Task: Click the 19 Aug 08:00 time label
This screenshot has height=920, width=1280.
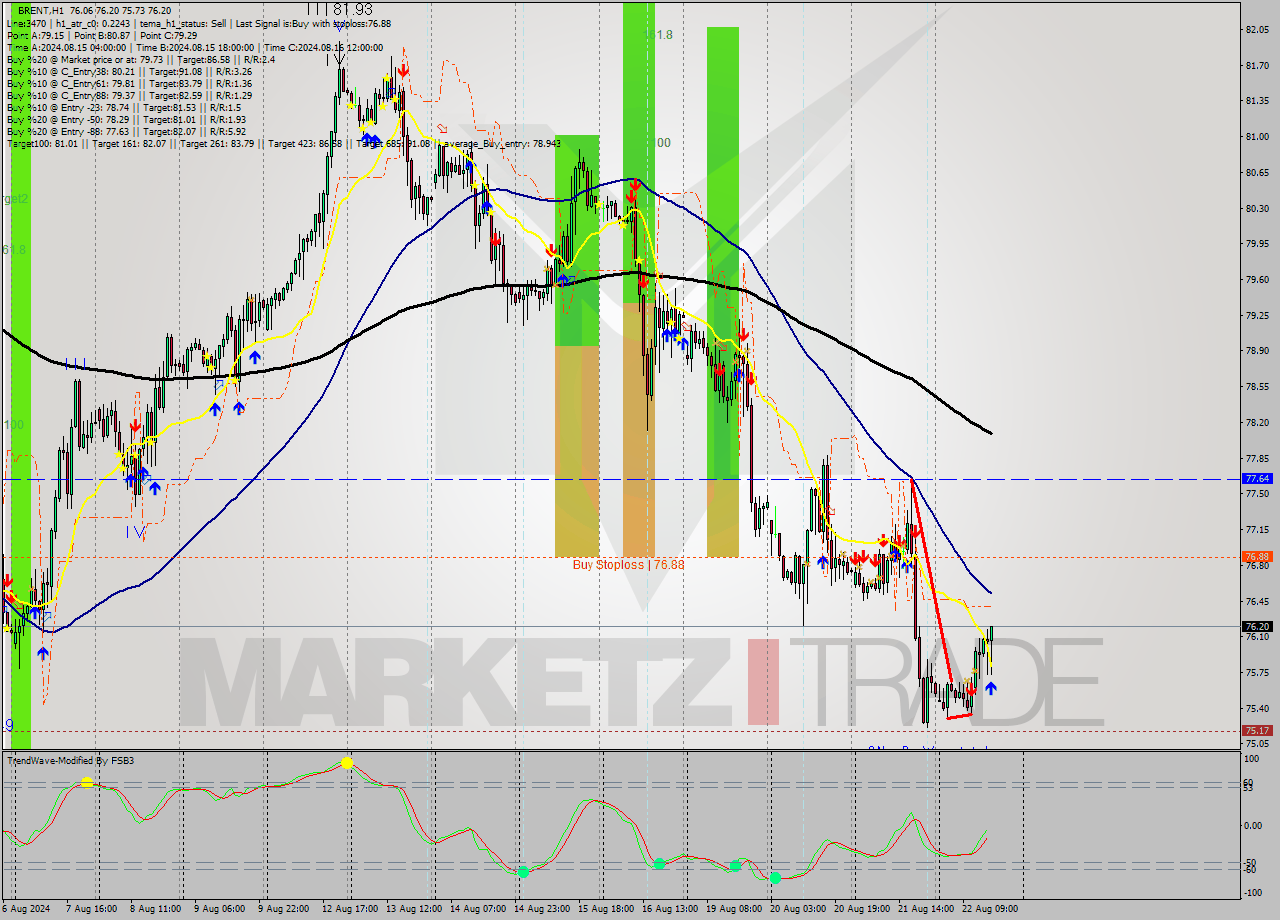Action: [735, 910]
